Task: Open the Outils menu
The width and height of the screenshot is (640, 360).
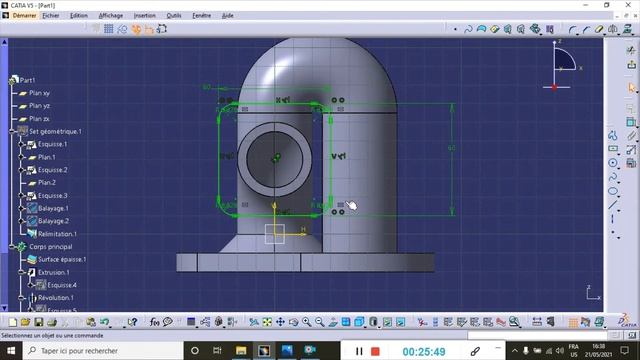Action: coord(174,16)
